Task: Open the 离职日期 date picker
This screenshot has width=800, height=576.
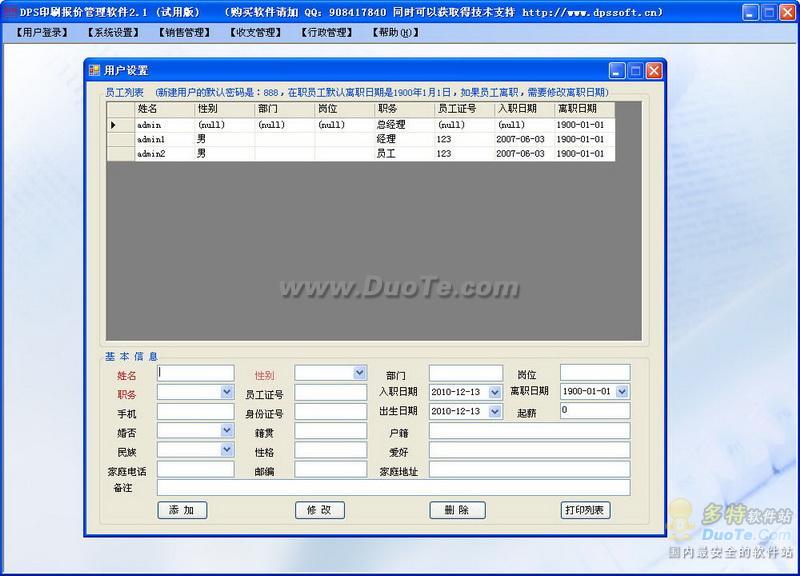Action: pos(622,391)
